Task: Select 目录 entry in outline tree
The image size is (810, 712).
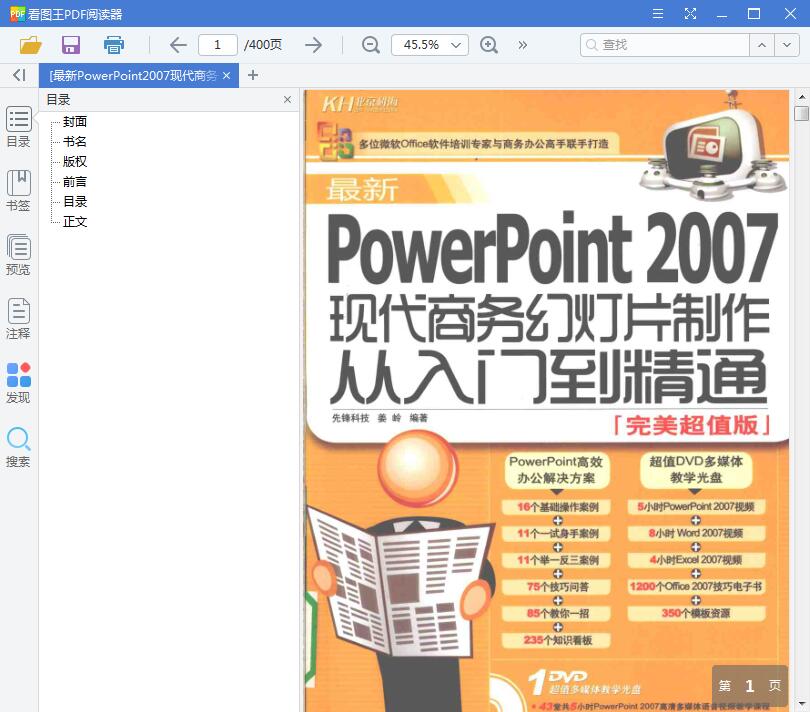Action: [x=75, y=202]
